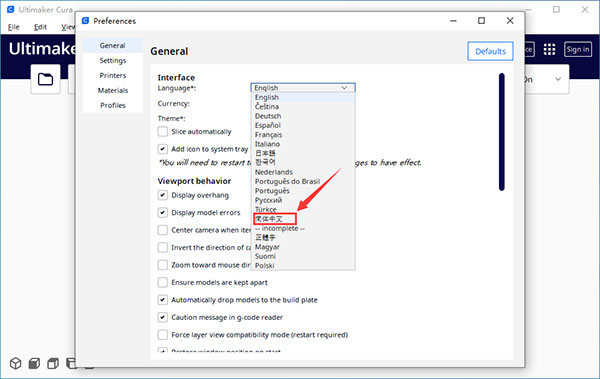The height and width of the screenshot is (379, 600).
Task: Select the red-highlighted Chinese language option
Action: pos(274,219)
